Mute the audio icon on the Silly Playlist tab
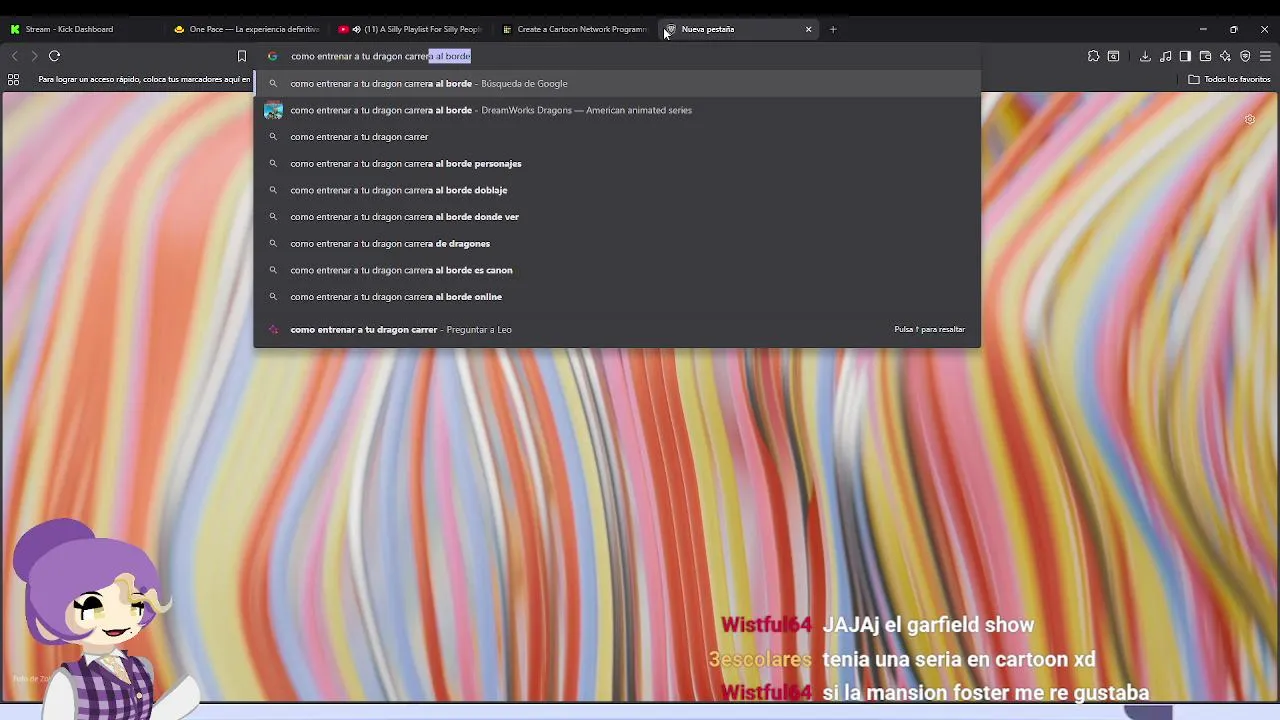The image size is (1280, 720). pos(356,29)
